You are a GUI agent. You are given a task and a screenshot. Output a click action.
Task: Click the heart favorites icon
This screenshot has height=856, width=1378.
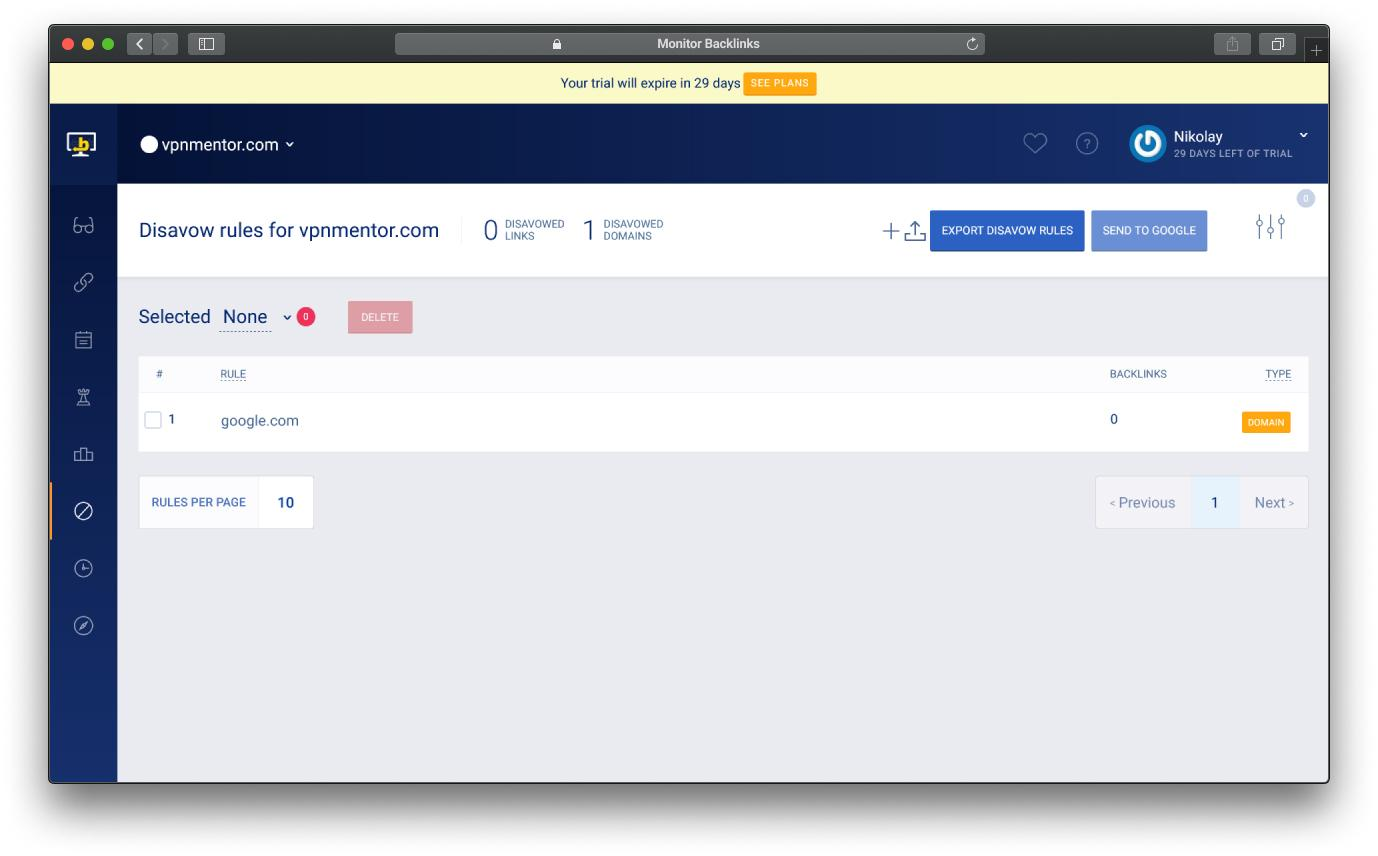click(1035, 144)
